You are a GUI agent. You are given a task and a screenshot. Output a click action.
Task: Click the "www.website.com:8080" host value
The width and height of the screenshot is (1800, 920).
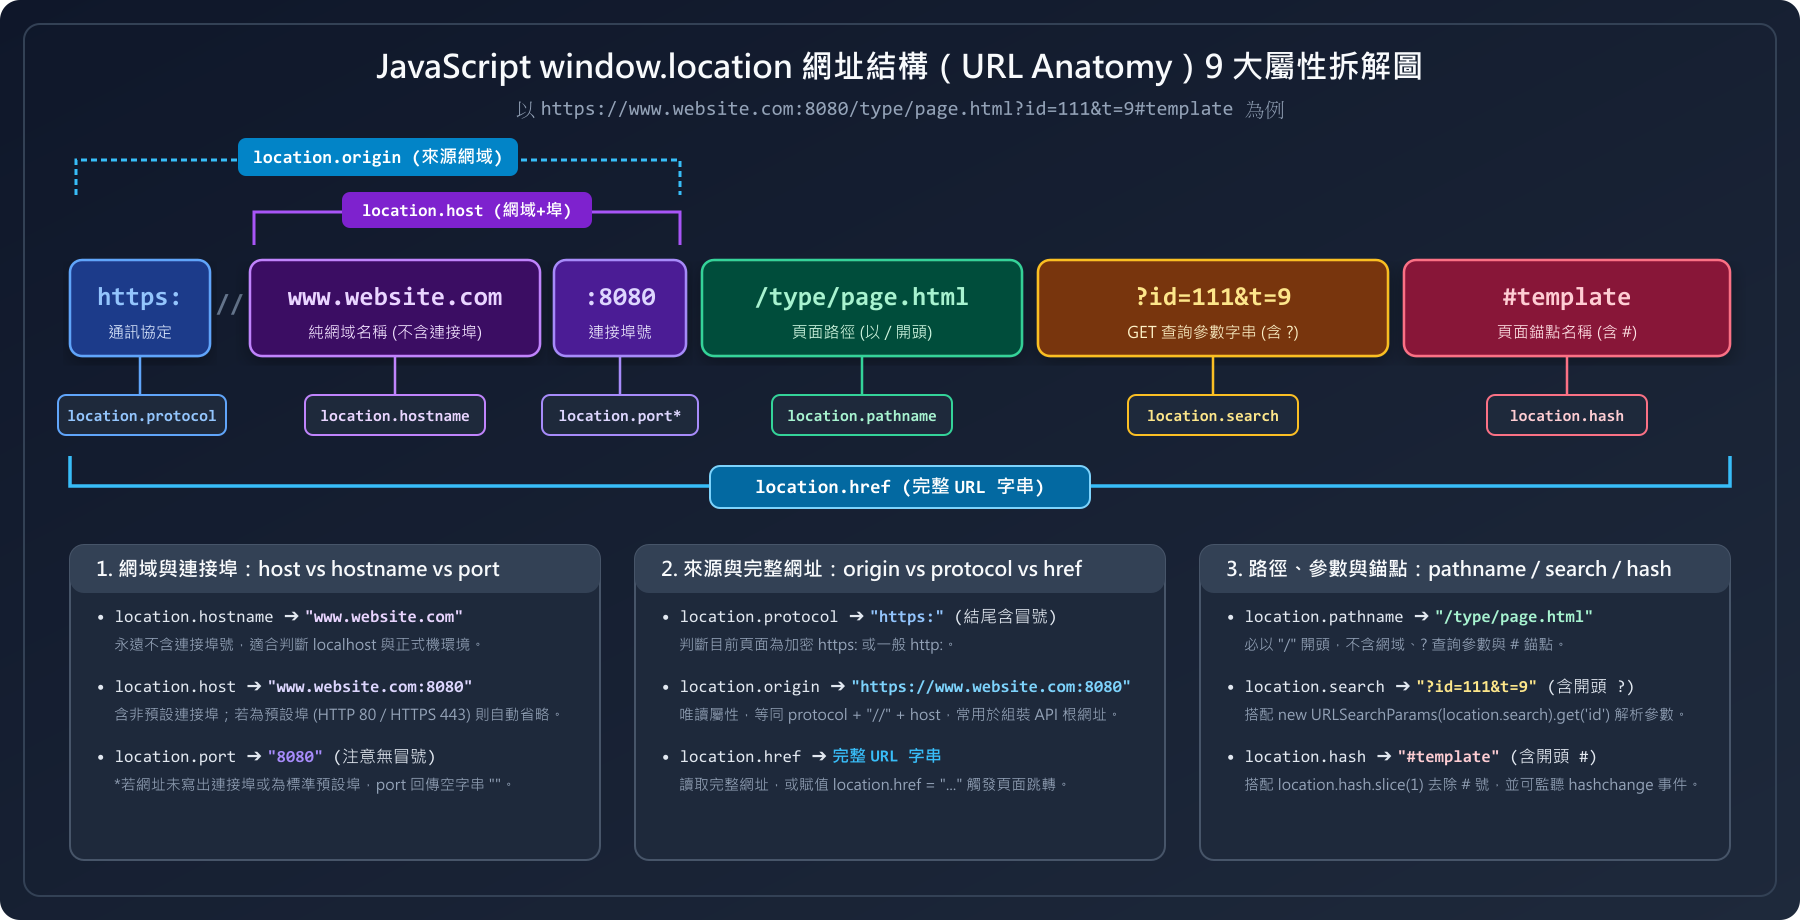[x=370, y=687]
